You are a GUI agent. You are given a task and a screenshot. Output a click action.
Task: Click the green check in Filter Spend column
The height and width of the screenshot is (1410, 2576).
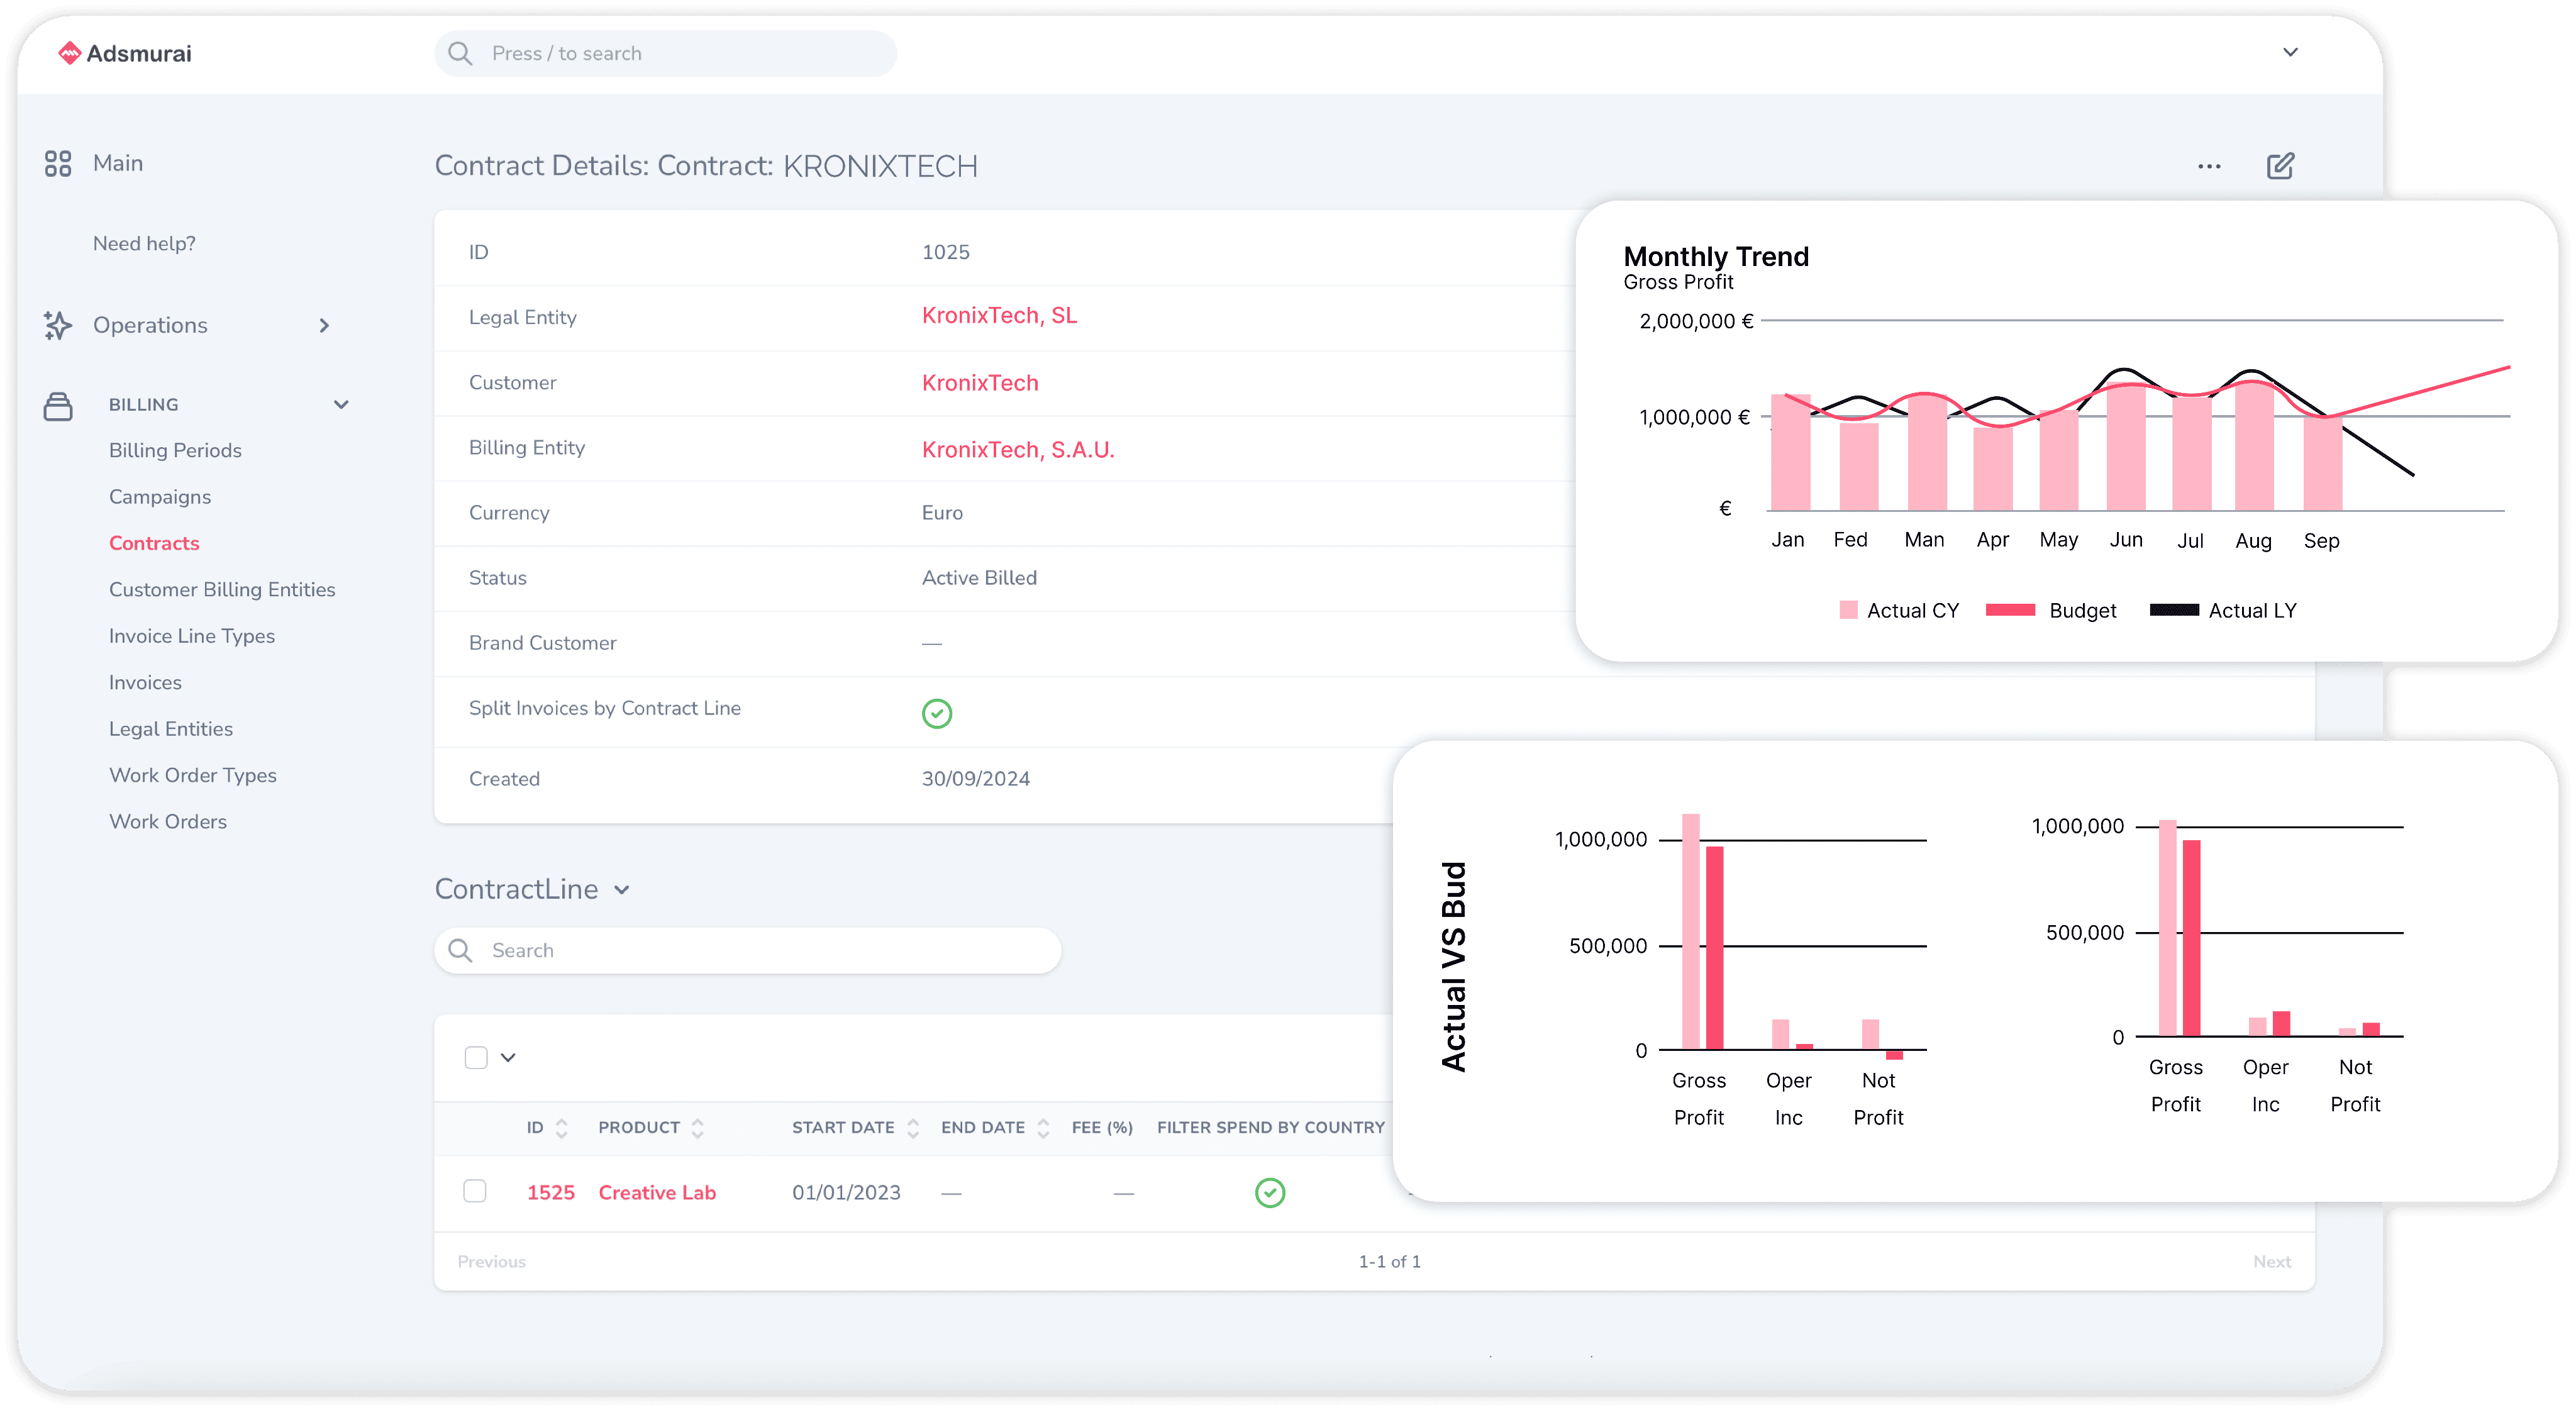pyautogui.click(x=1270, y=1192)
